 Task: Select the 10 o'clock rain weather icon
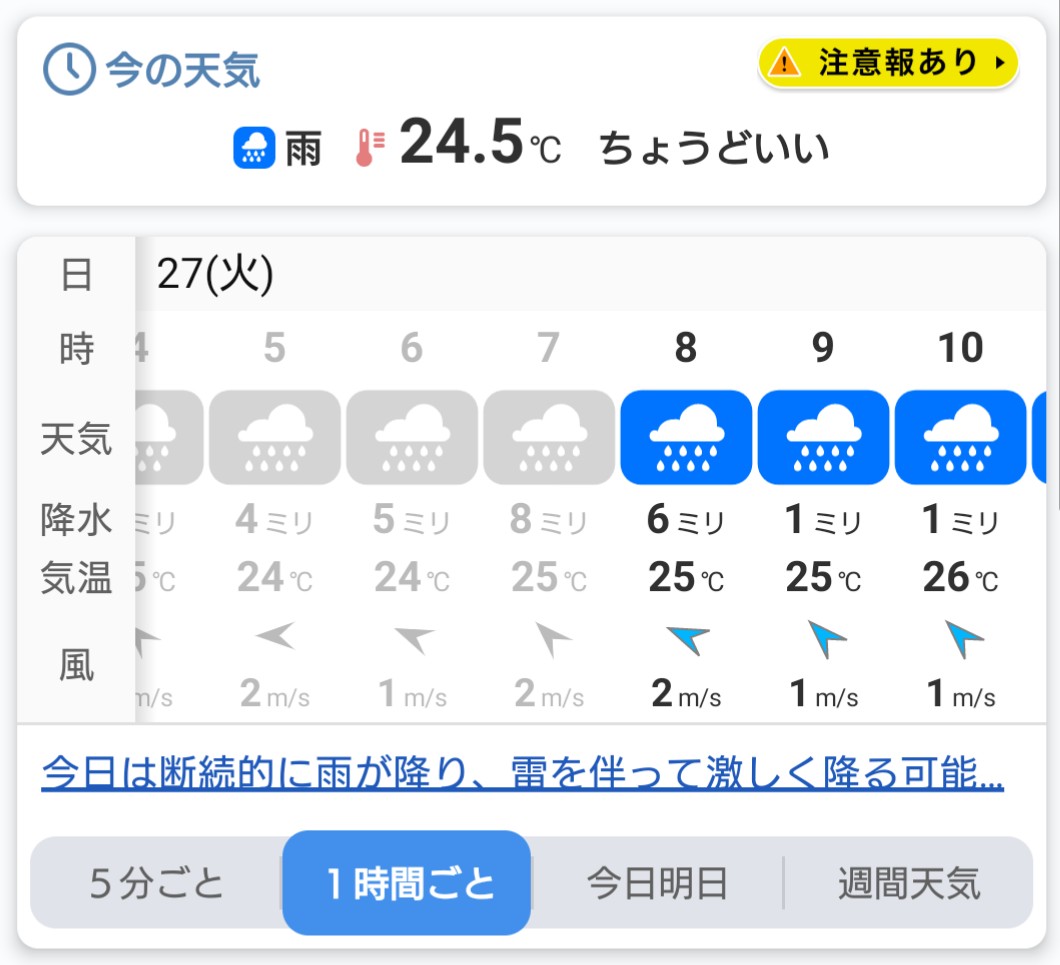[x=960, y=437]
